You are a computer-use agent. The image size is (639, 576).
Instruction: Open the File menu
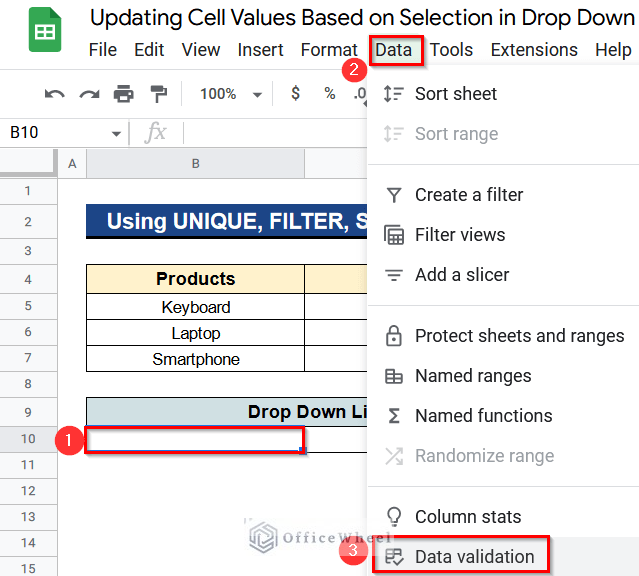[103, 50]
